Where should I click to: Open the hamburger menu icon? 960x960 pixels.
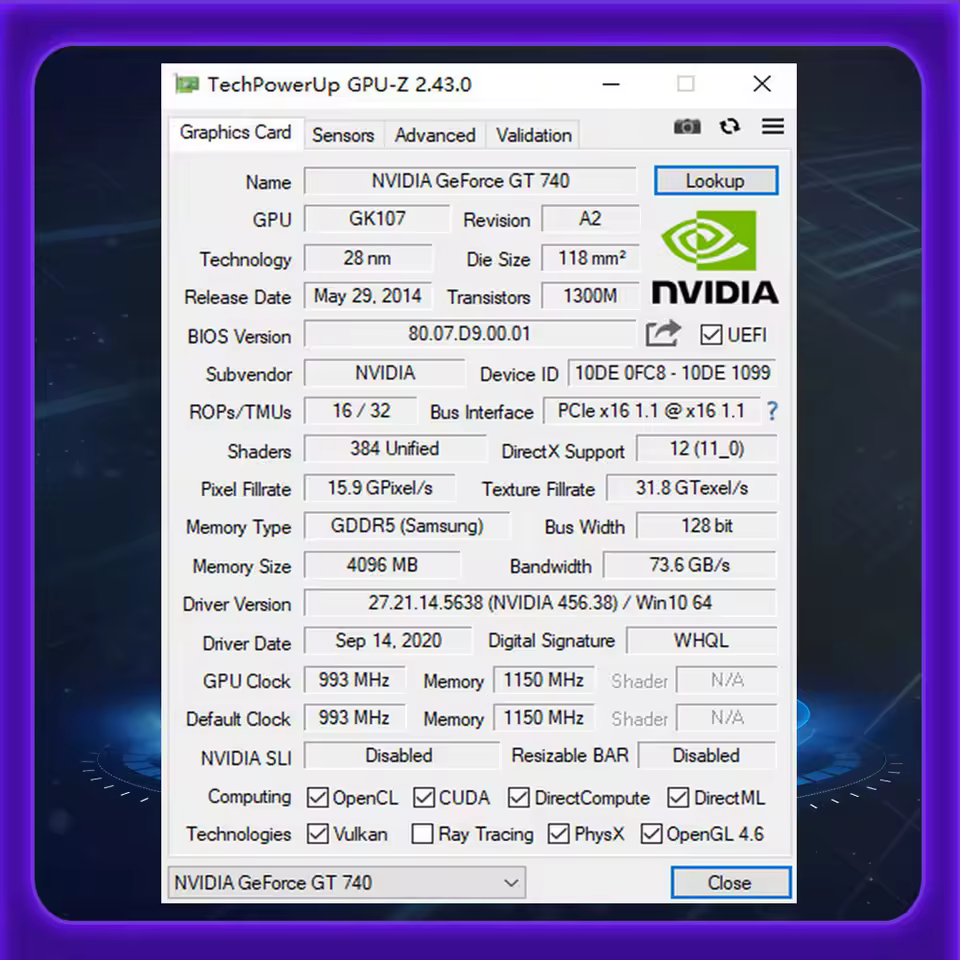(773, 126)
